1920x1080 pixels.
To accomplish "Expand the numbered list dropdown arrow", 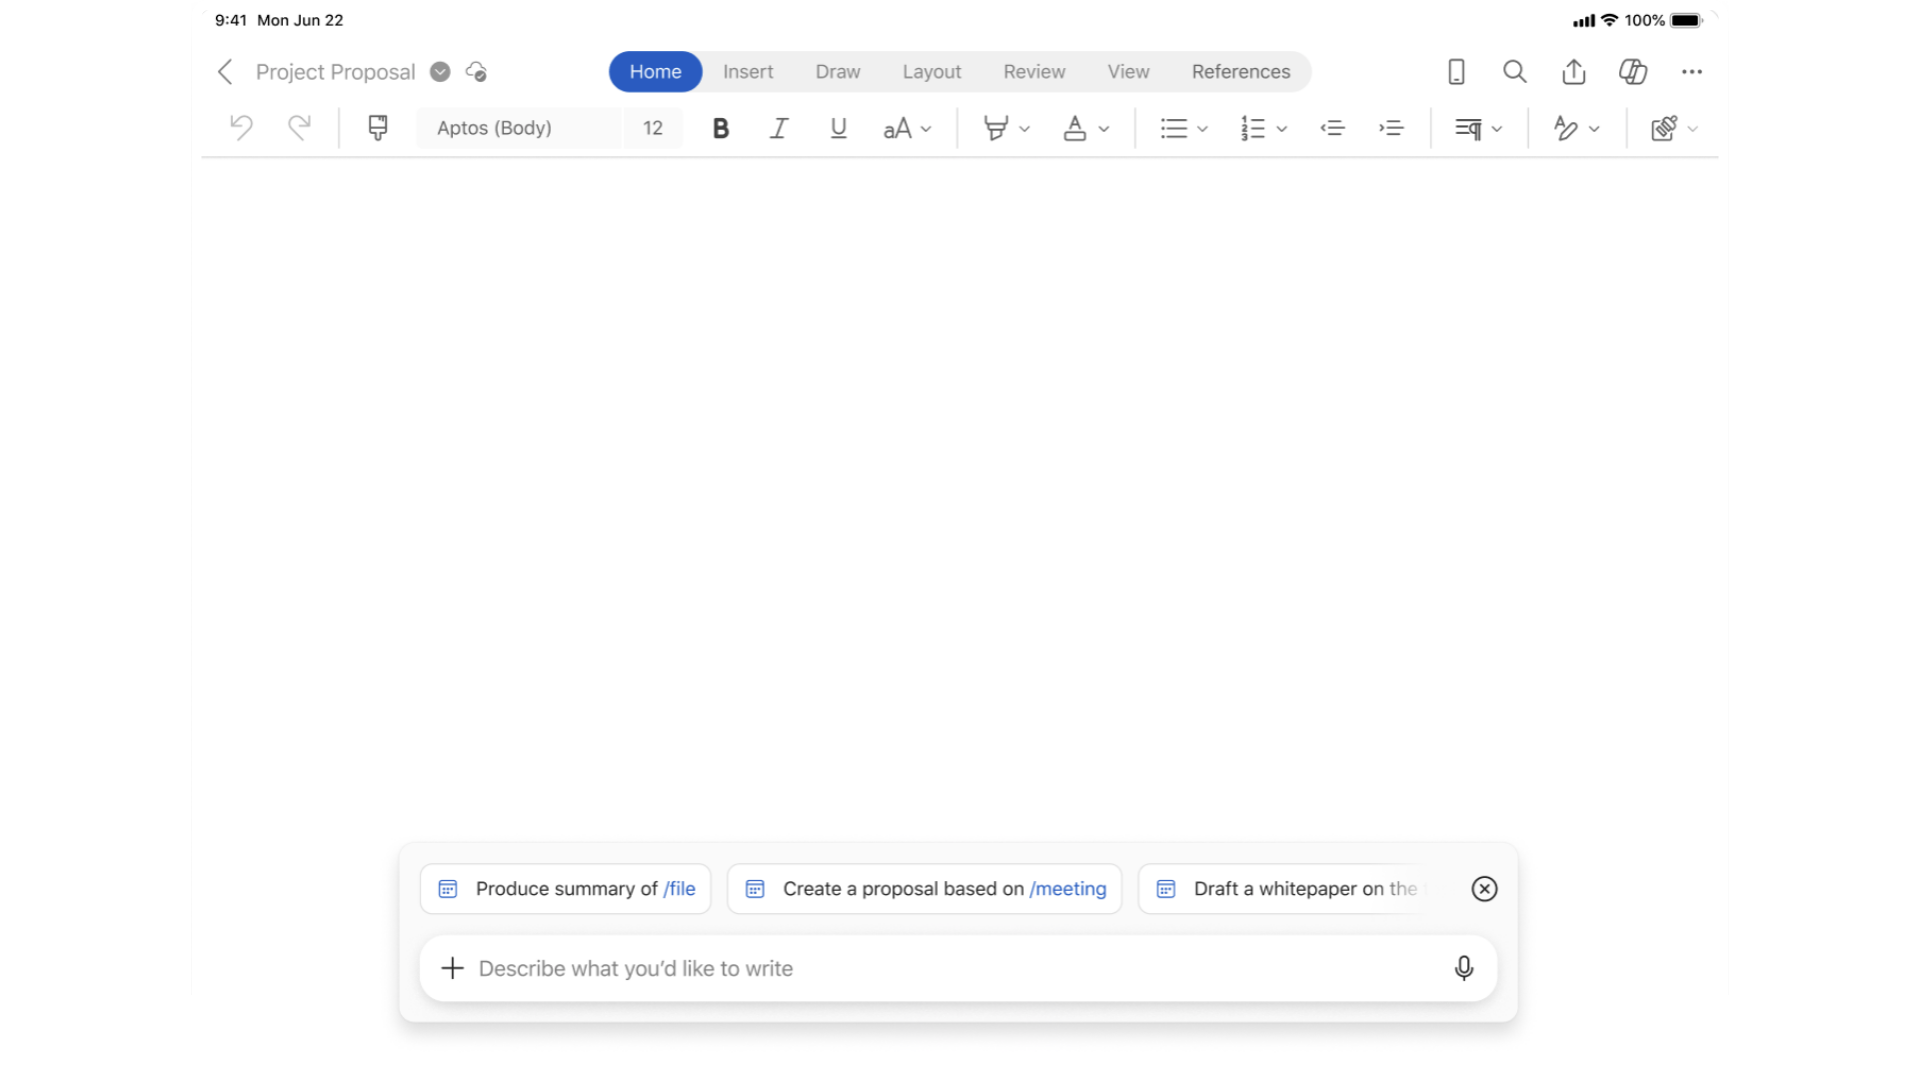I will click(x=1282, y=129).
